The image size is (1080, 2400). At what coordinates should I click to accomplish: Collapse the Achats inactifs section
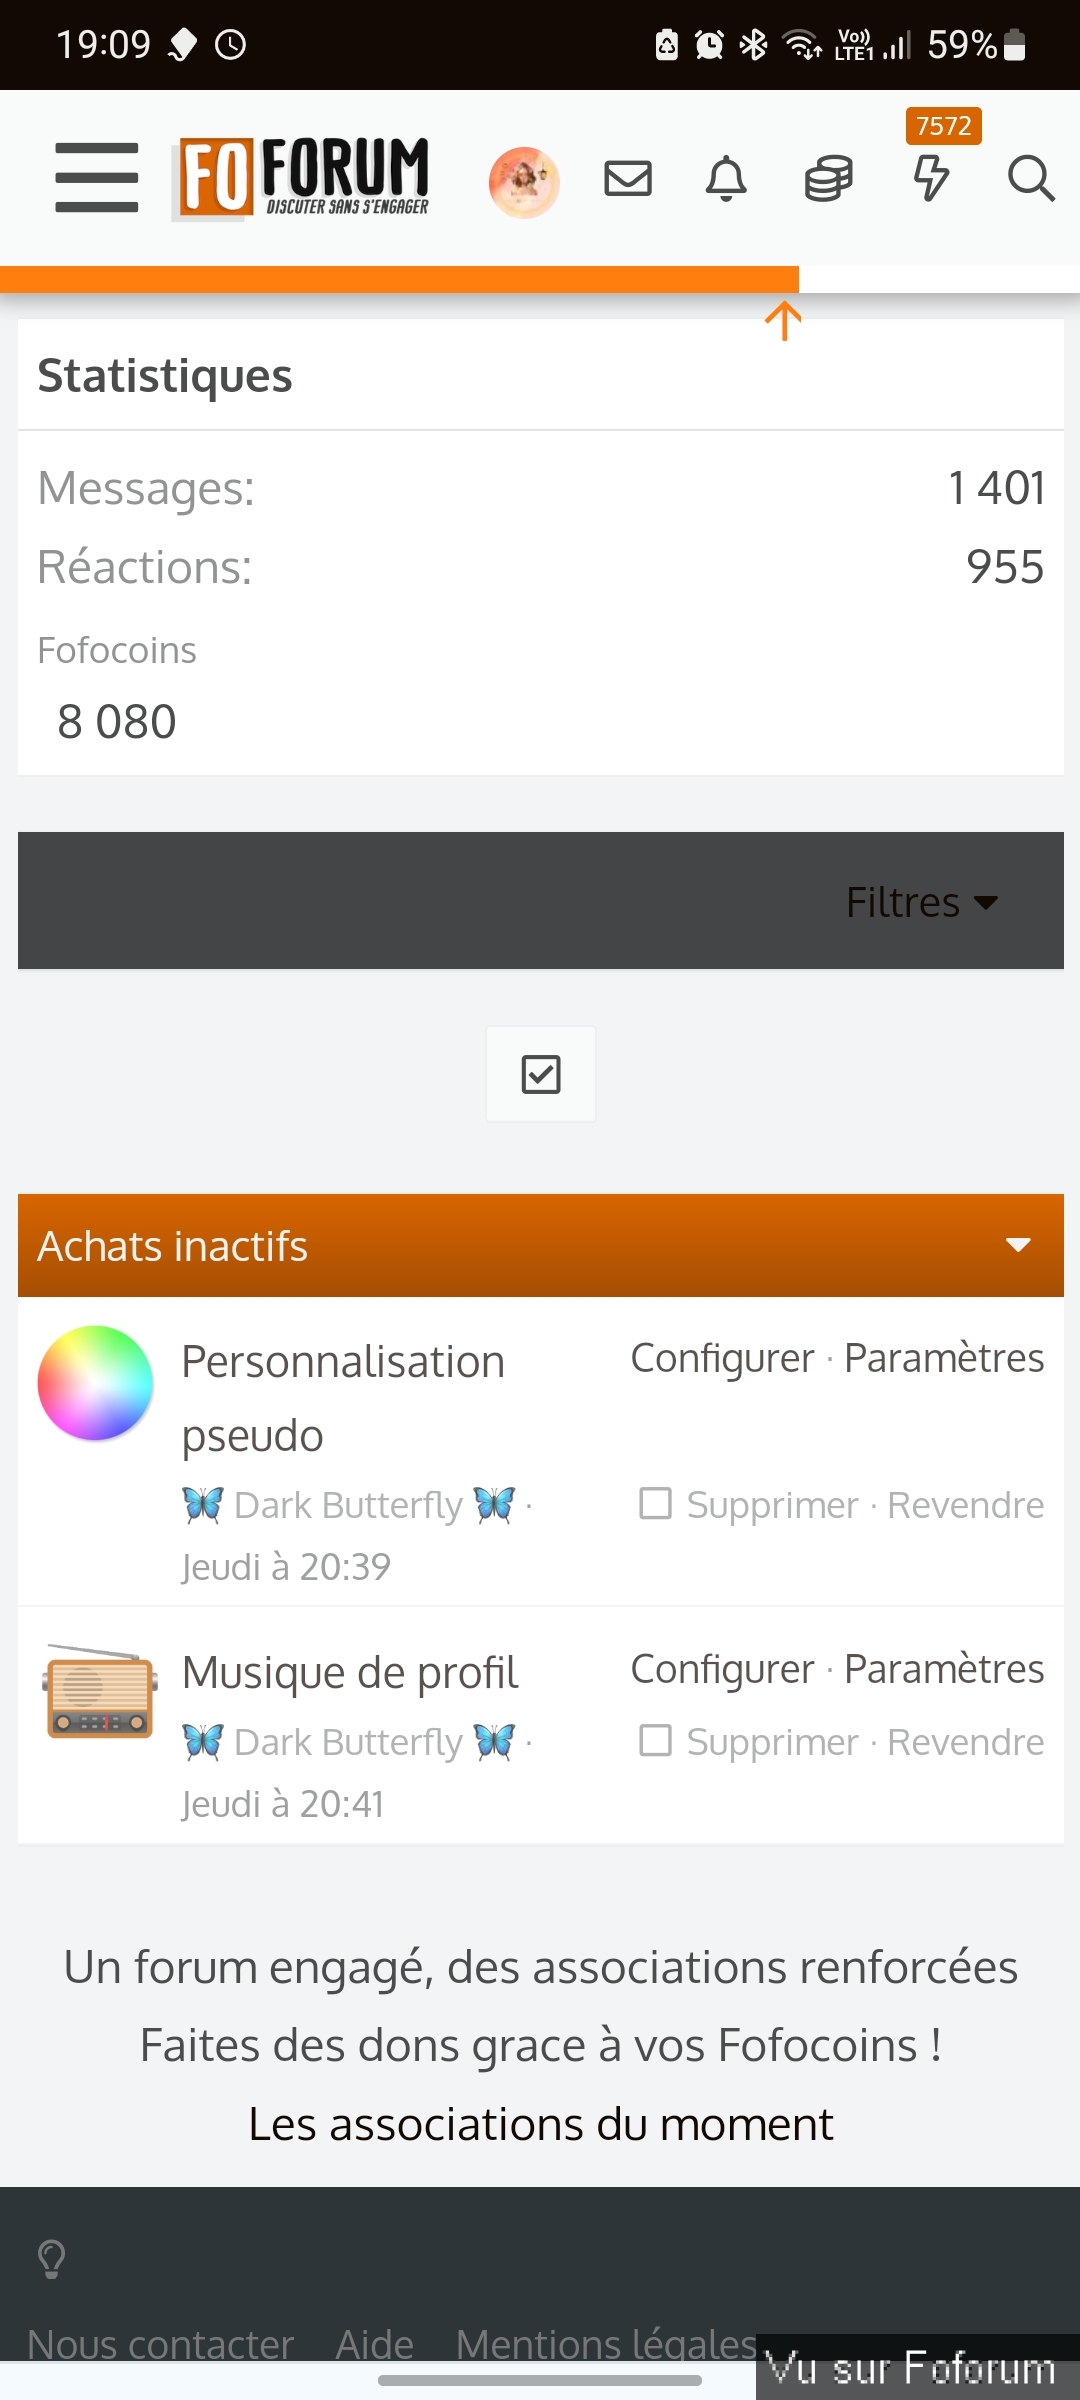point(1018,1245)
